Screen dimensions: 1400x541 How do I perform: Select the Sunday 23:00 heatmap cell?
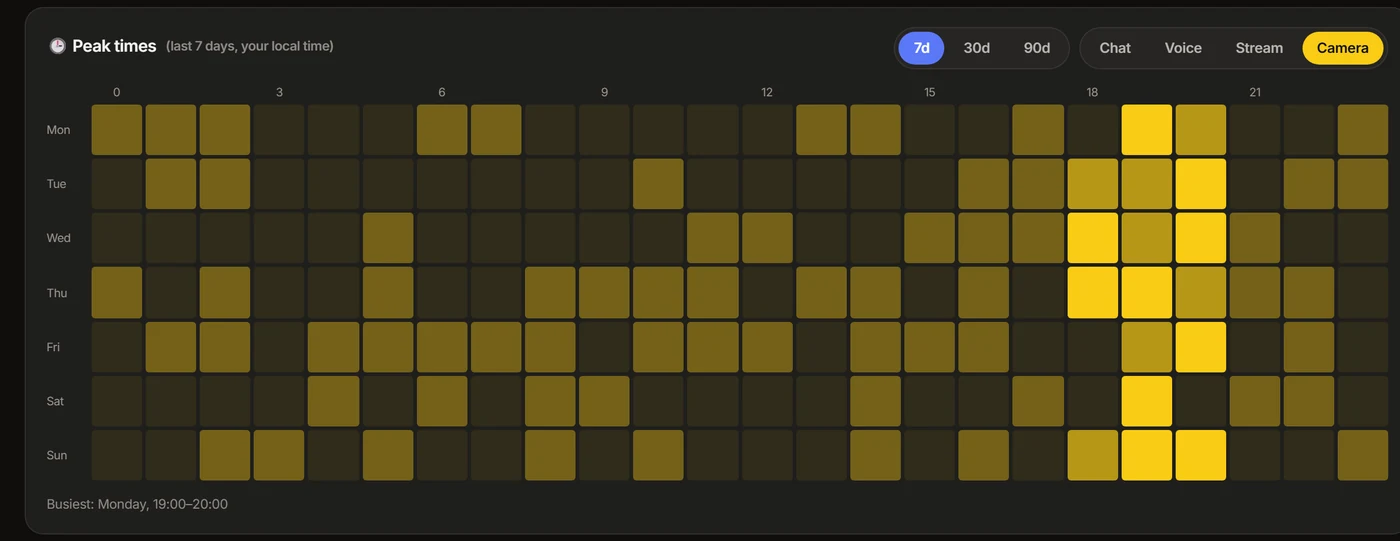(1363, 455)
